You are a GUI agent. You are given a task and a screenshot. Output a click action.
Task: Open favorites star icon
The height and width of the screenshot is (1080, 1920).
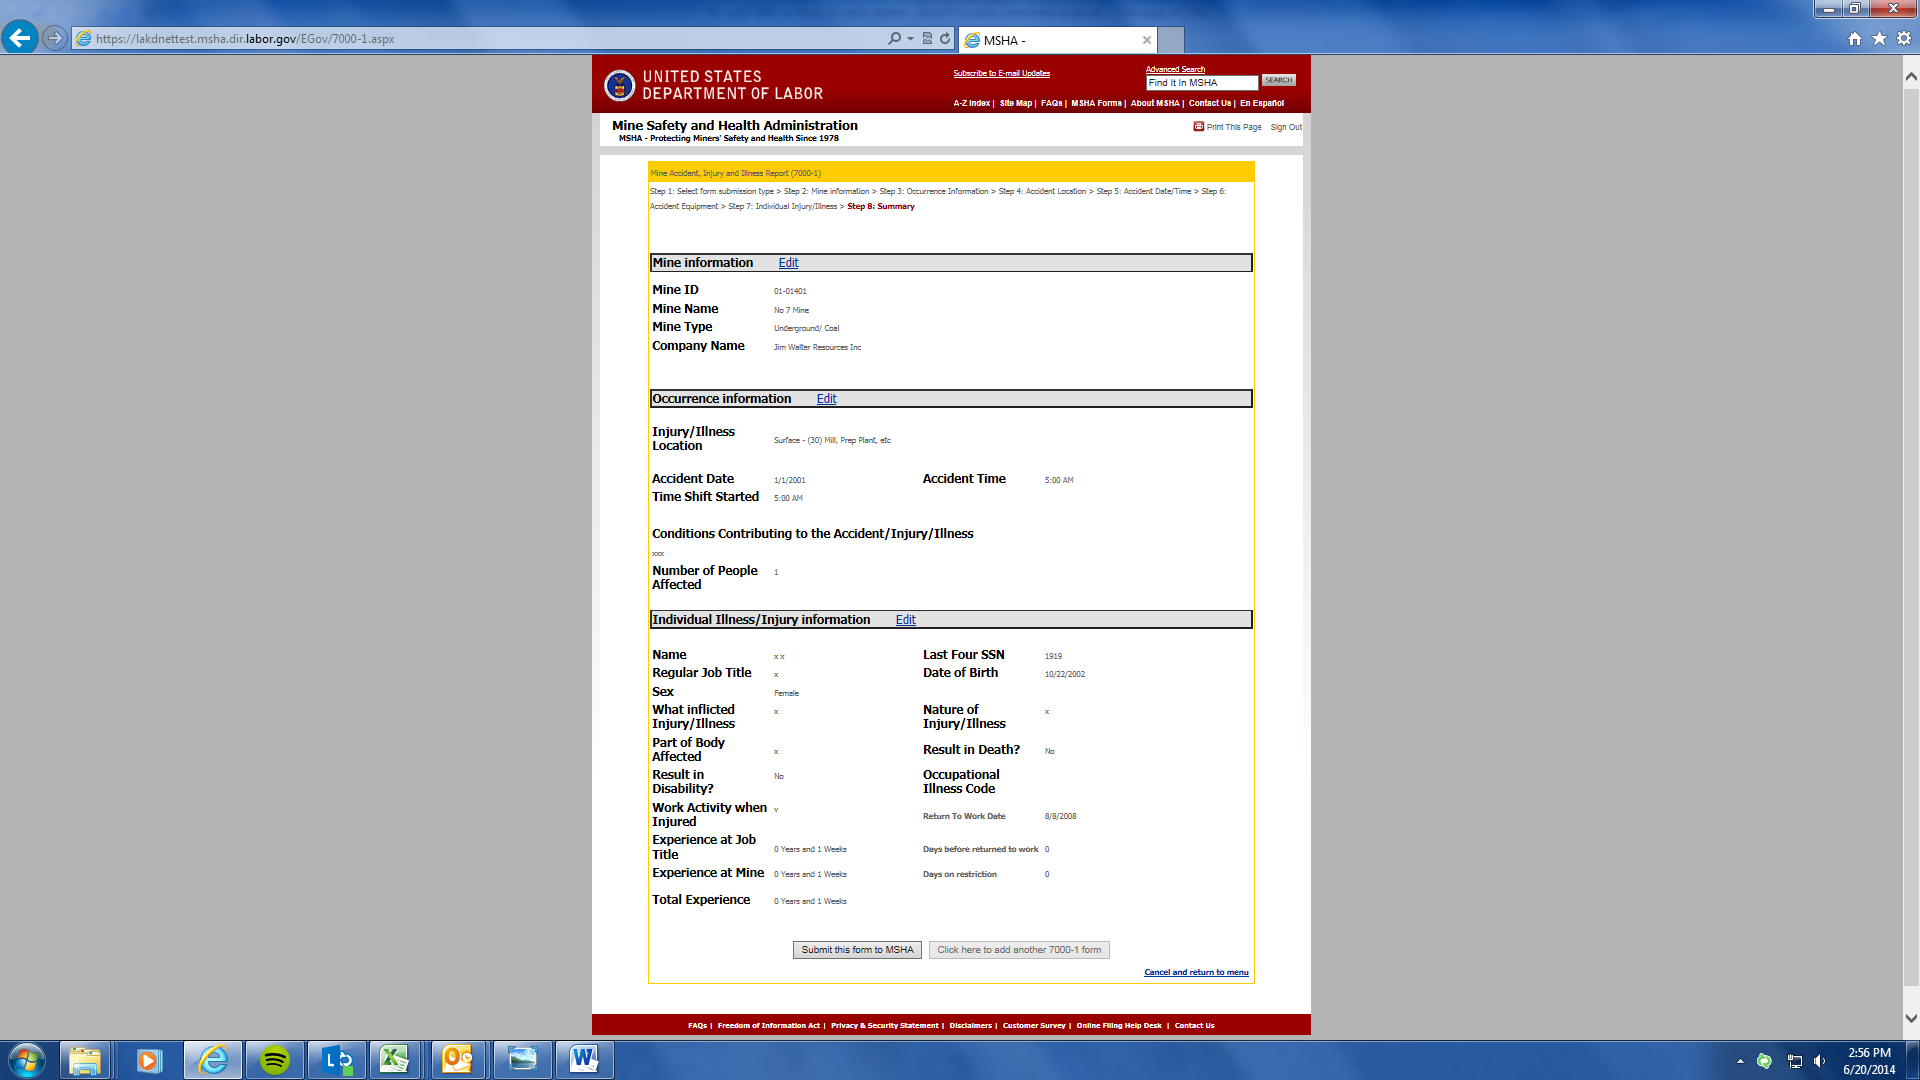tap(1879, 38)
